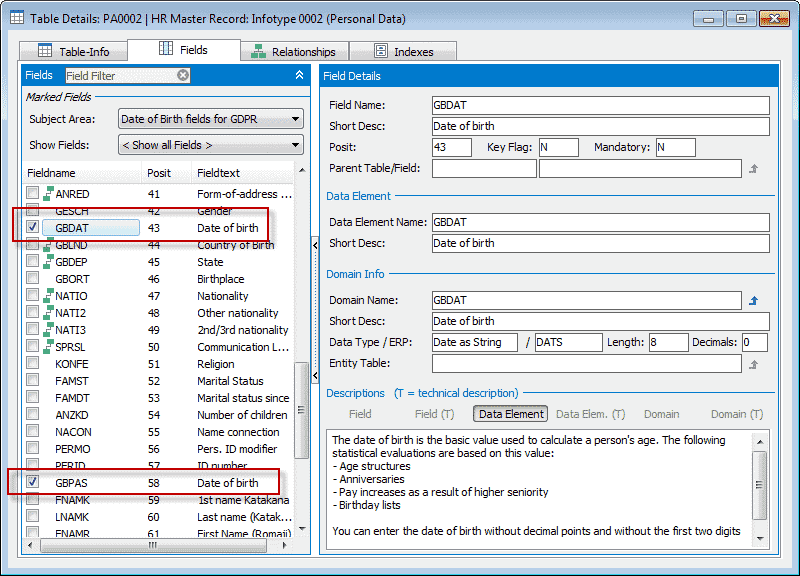The image size is (800, 576).
Task: Click the Parent Table/Field jump arrow icon
Action: click(x=754, y=168)
